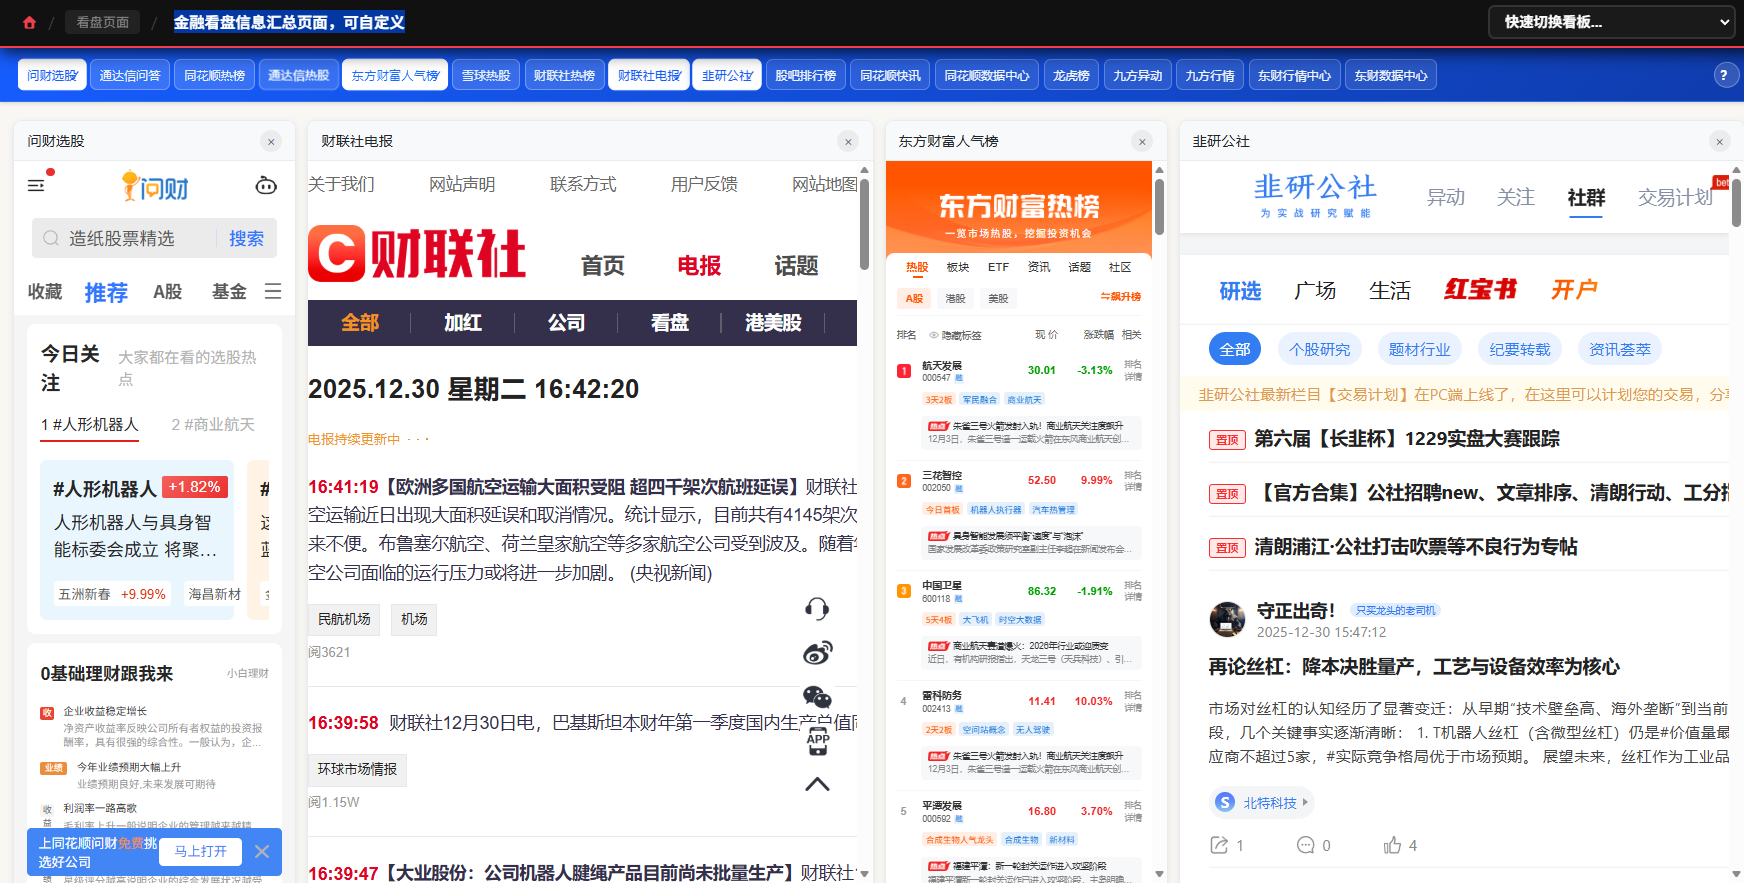This screenshot has height=883, width=1744.
Task: Click the WeChat icon in 财联社 panel
Action: [817, 697]
